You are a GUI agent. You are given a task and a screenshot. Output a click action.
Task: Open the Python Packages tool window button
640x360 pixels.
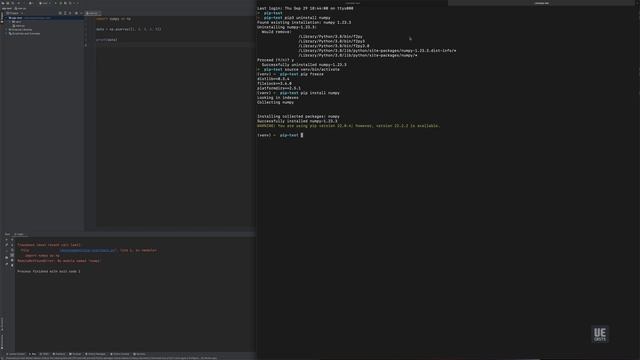96,354
